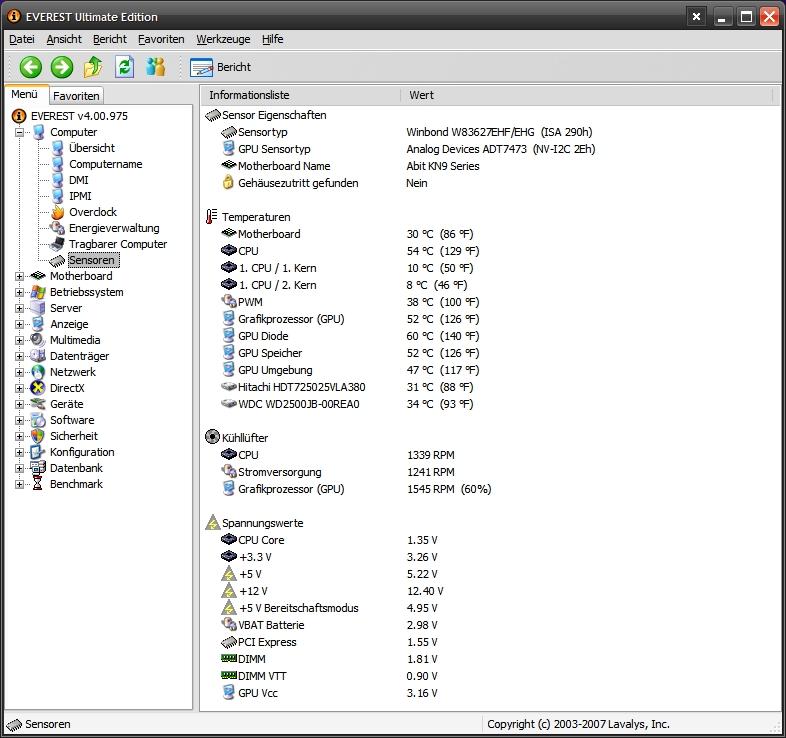Click the value 1545 RPM (60%)
Screen dimensions: 786x738
click(x=449, y=489)
